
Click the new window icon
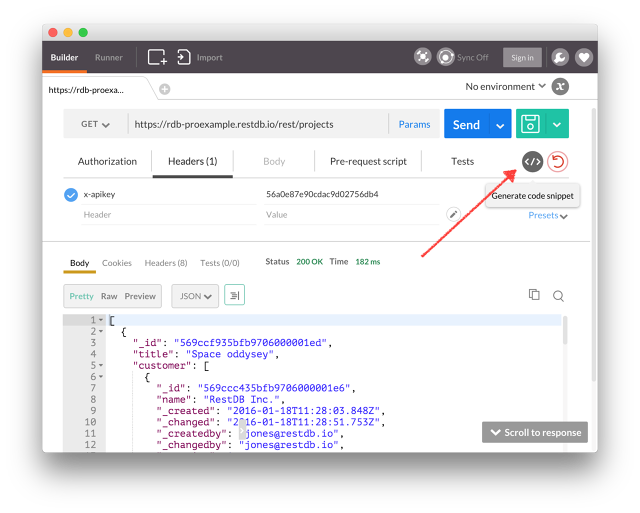point(157,57)
